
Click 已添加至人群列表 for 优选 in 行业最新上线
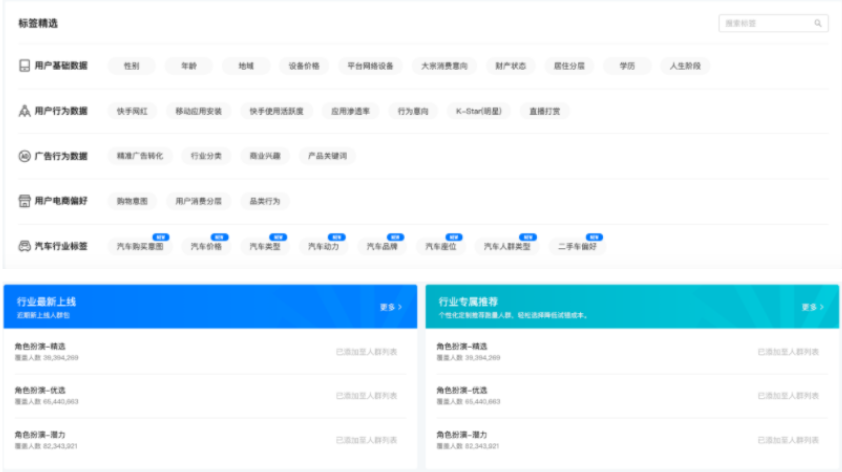click(366, 396)
